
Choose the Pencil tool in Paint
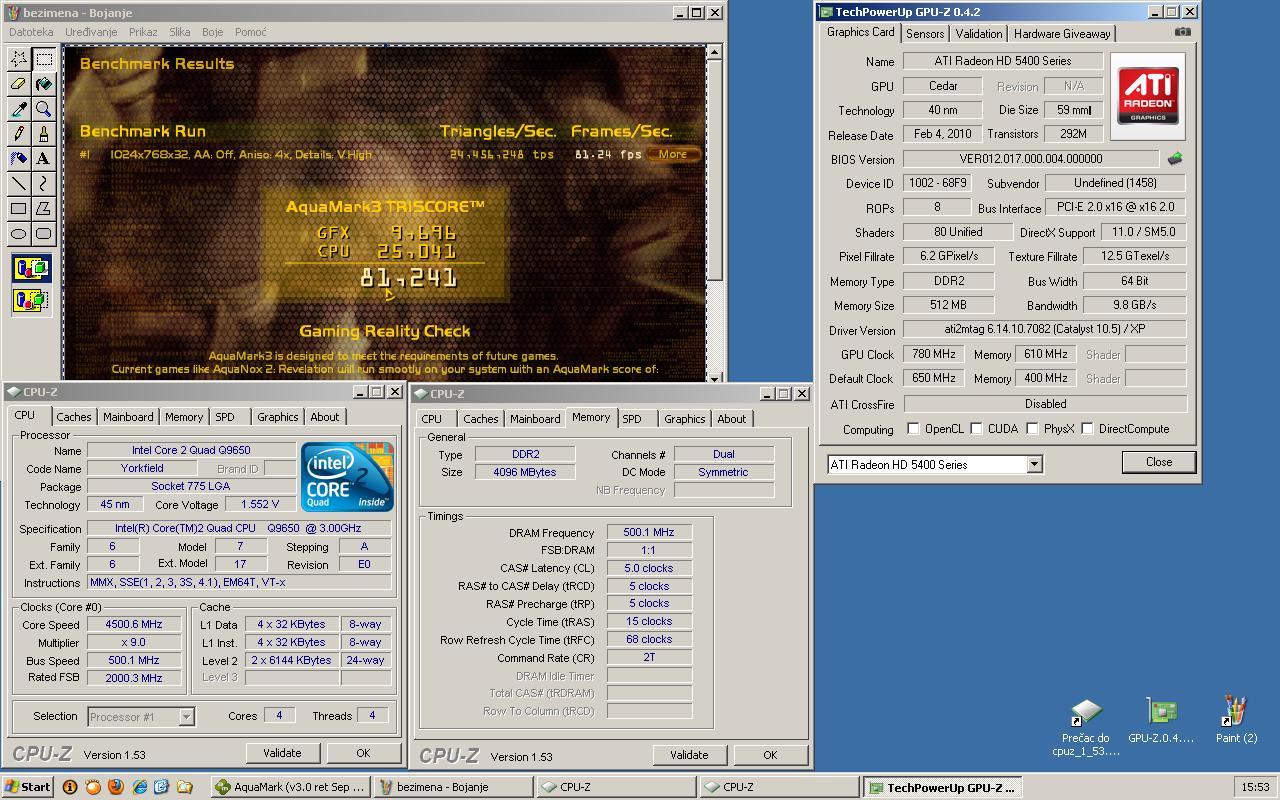[x=19, y=134]
